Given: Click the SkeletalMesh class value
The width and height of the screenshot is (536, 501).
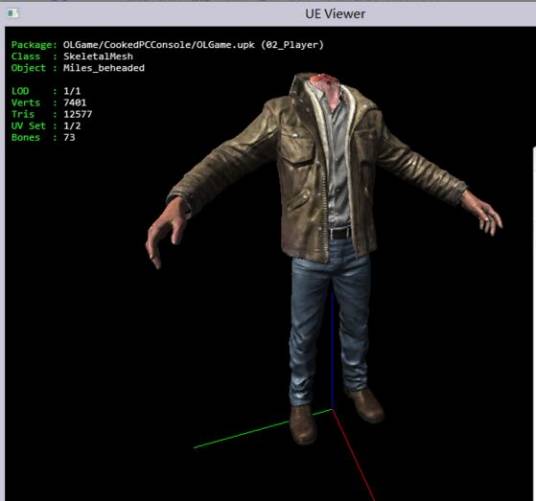Looking at the screenshot, I should (98, 56).
